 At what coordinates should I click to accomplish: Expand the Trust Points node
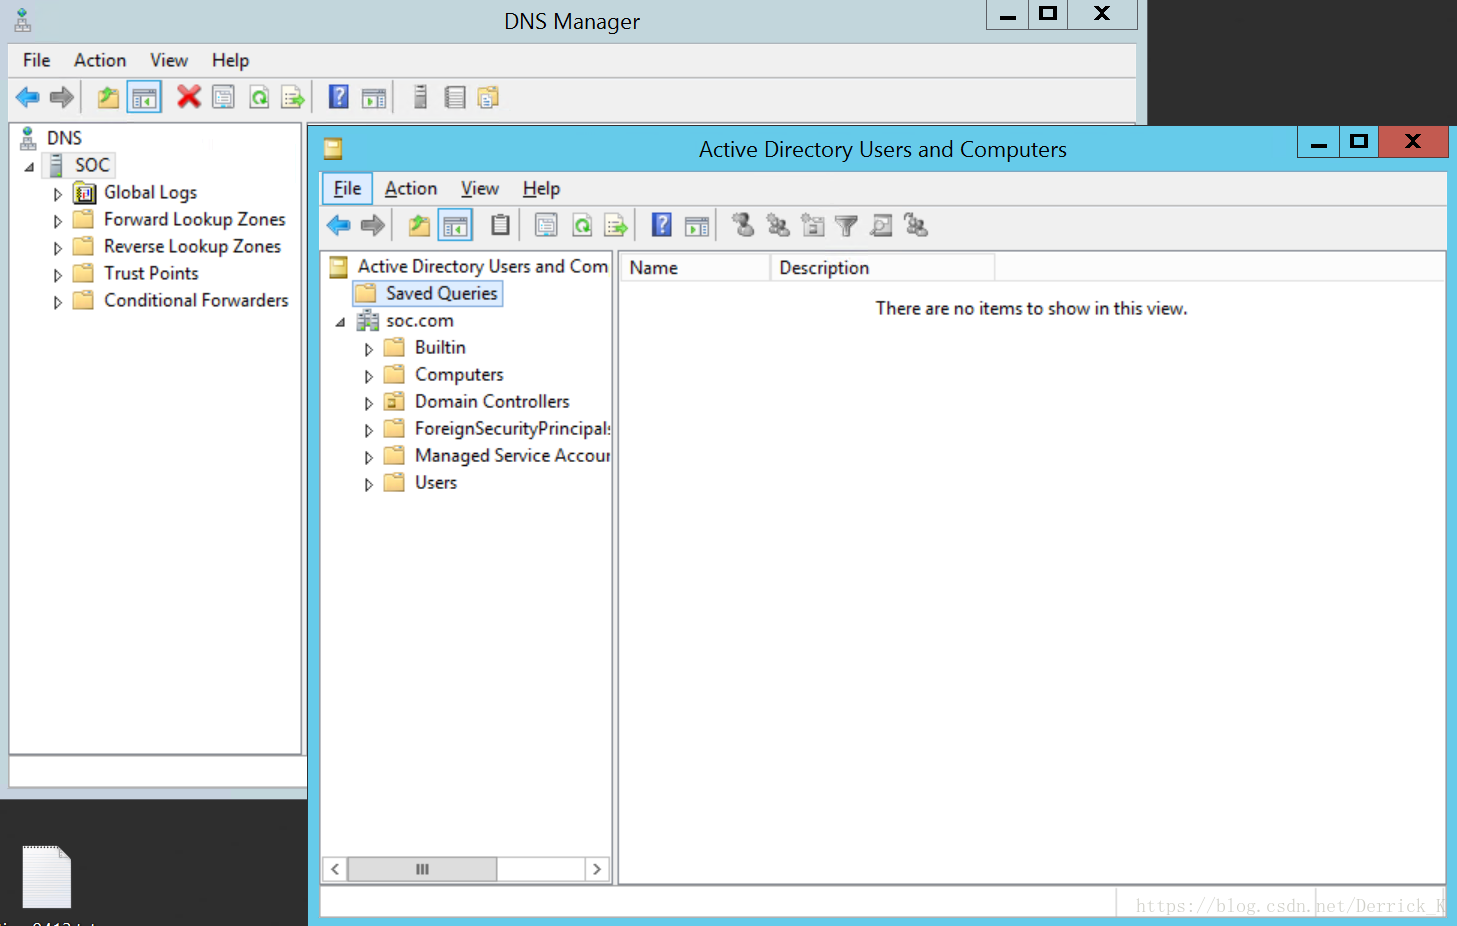58,275
